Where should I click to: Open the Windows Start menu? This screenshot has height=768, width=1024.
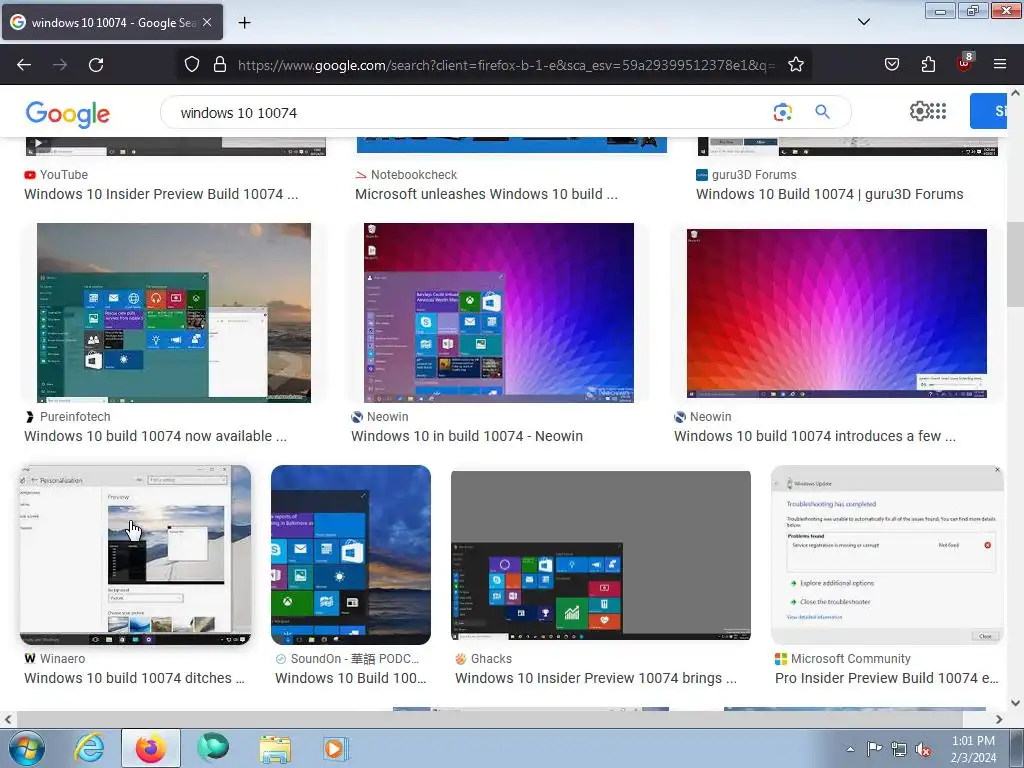click(27, 748)
